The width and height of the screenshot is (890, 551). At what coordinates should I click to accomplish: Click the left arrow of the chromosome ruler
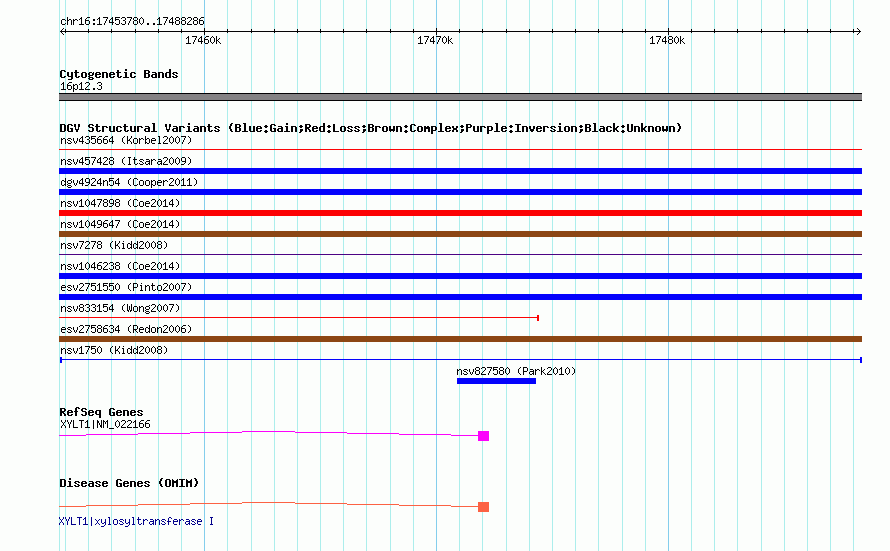pyautogui.click(x=63, y=32)
